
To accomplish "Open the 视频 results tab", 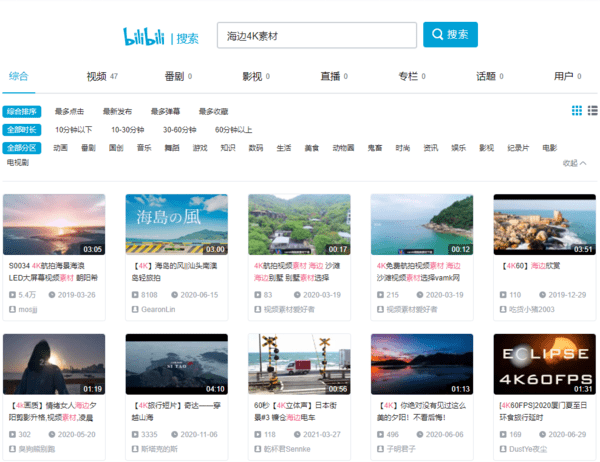I will (x=96, y=76).
